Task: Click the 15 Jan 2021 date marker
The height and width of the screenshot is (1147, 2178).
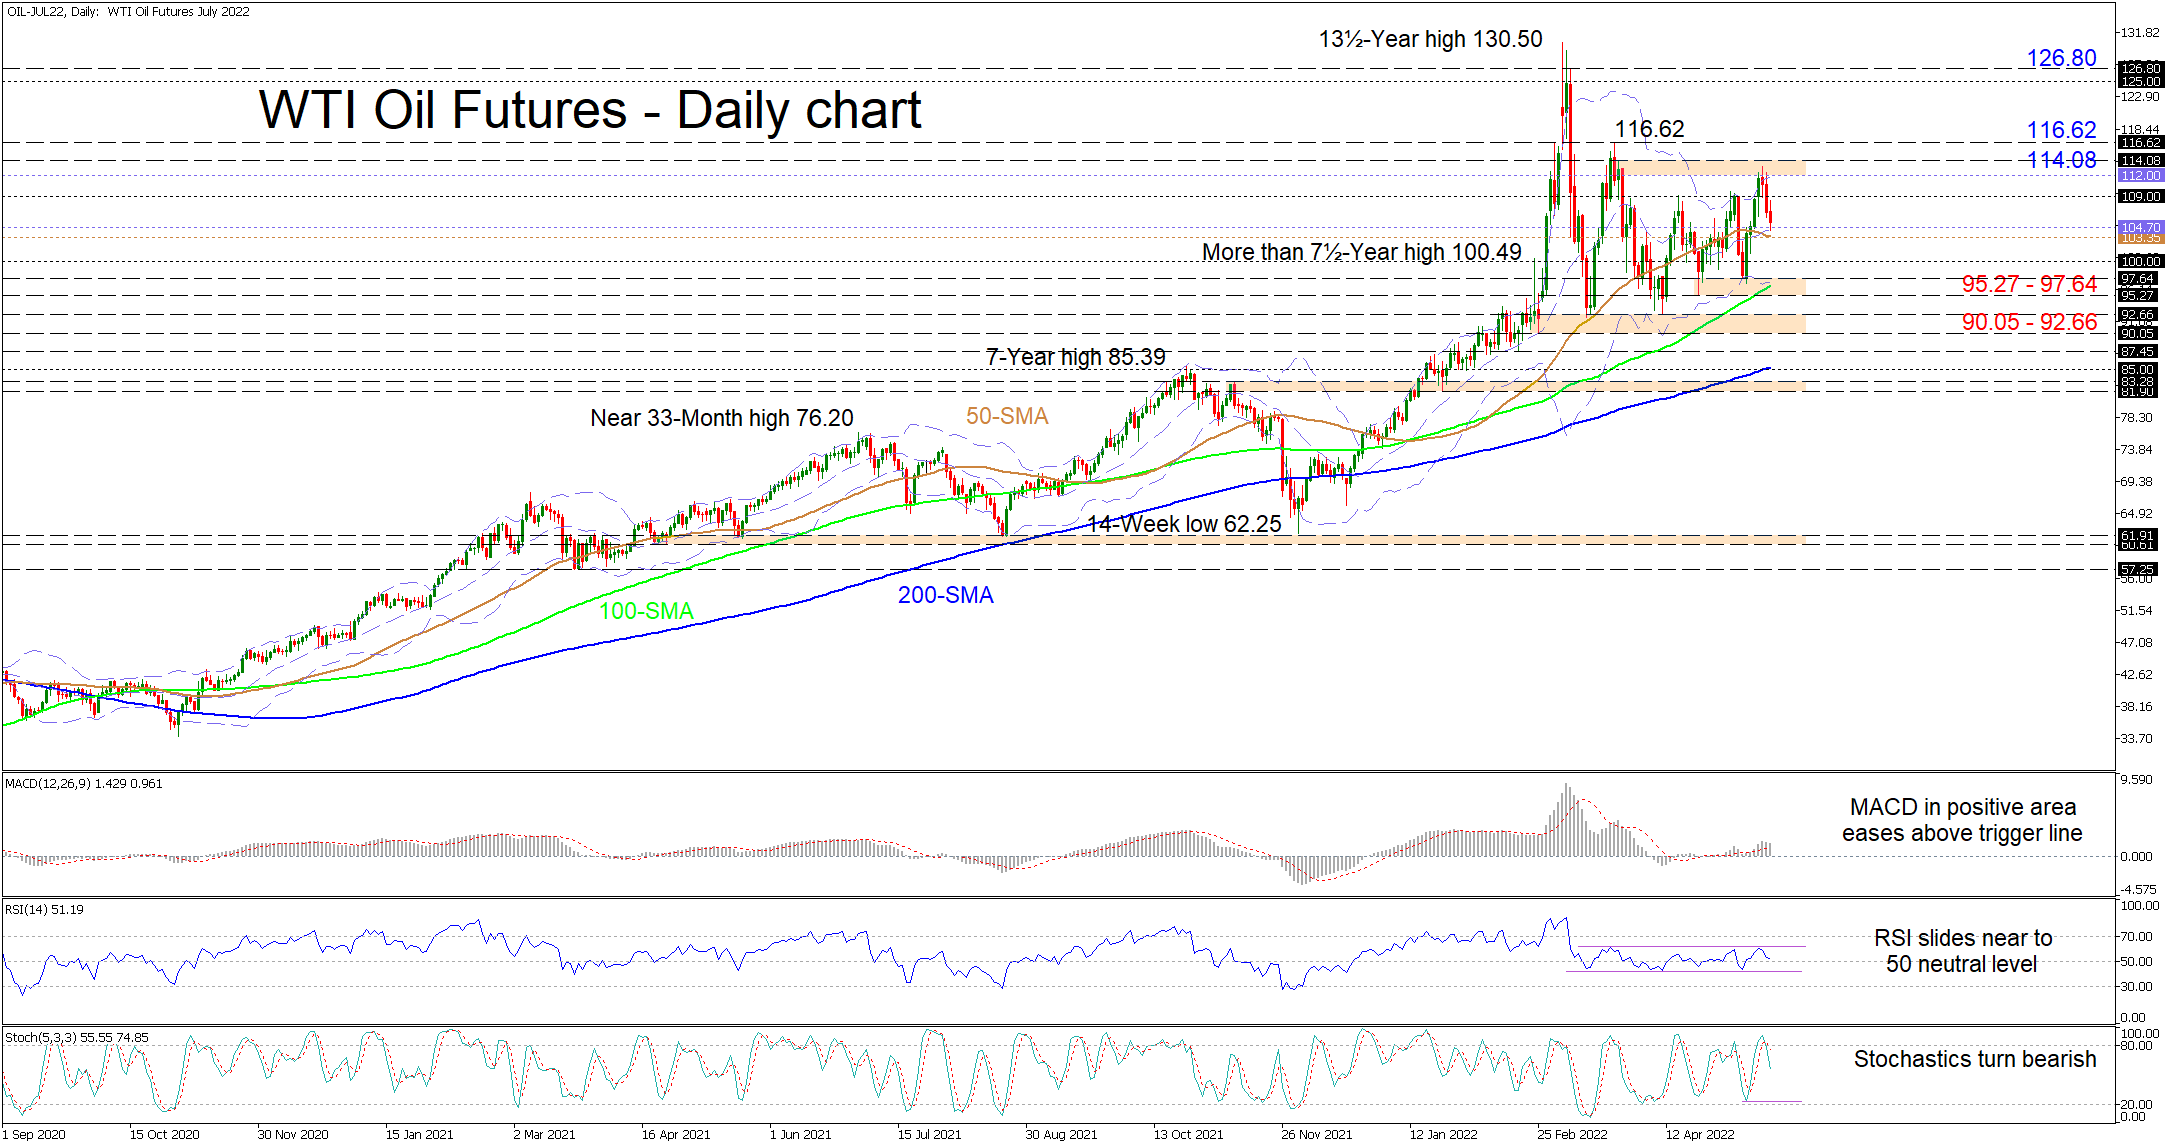Action: pos(419,1134)
